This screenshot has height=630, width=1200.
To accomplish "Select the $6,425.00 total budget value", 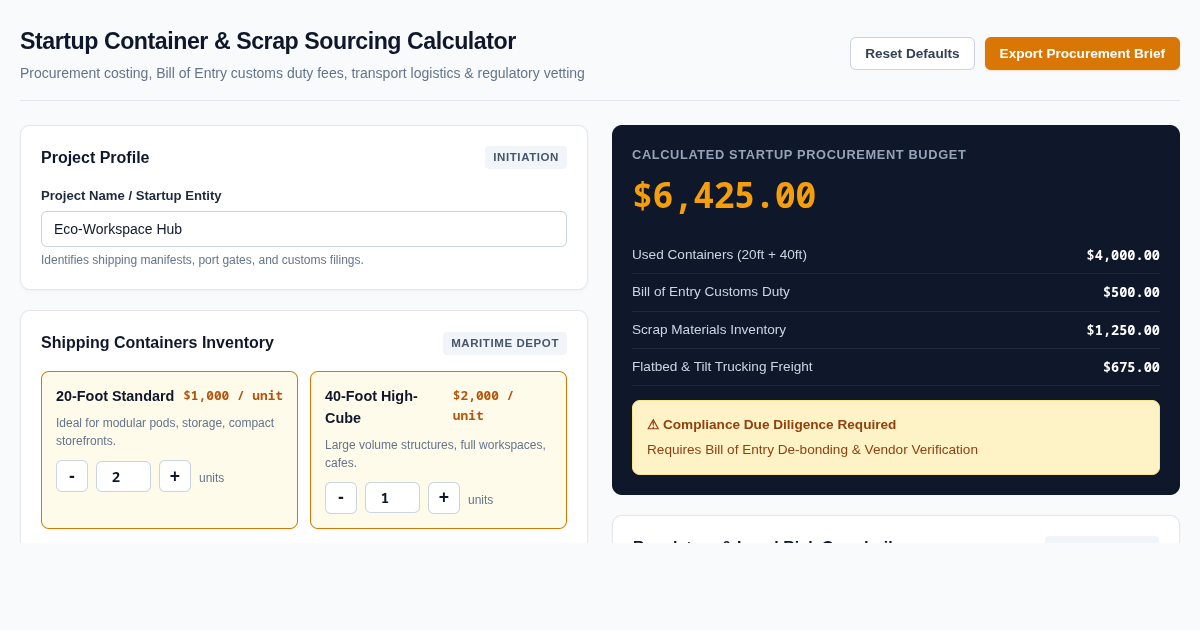I will (724, 196).
